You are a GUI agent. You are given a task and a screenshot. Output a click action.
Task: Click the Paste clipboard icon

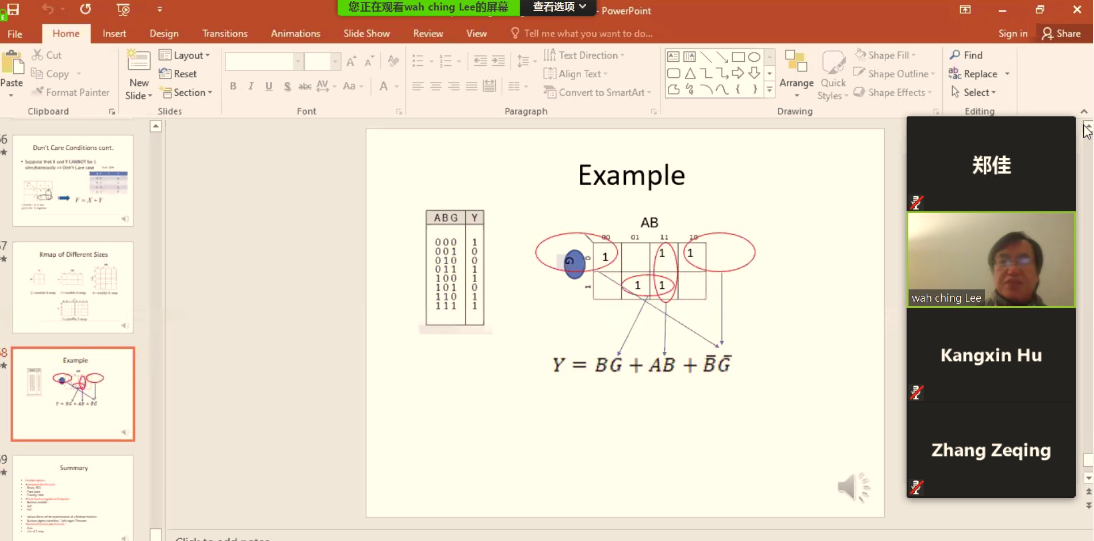13,68
